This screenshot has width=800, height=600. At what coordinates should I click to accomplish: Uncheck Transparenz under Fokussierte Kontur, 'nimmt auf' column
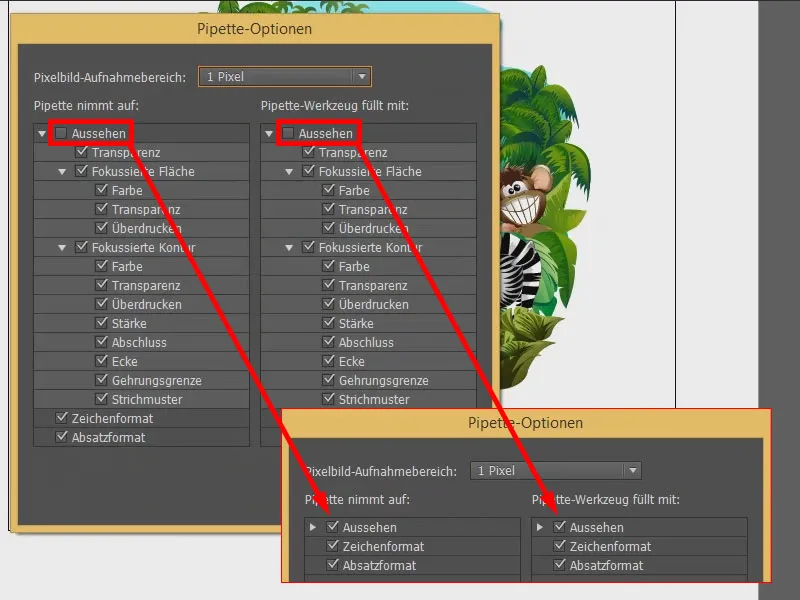102,285
